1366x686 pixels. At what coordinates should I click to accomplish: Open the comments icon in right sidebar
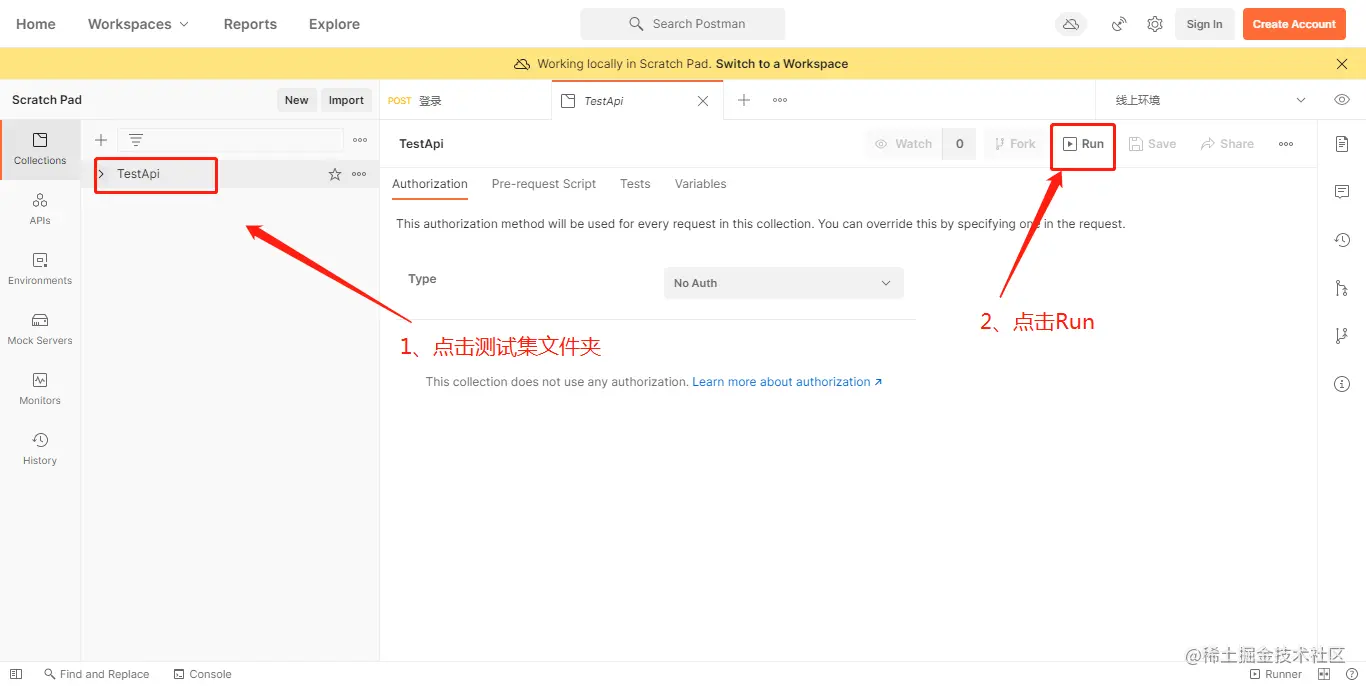pos(1342,192)
